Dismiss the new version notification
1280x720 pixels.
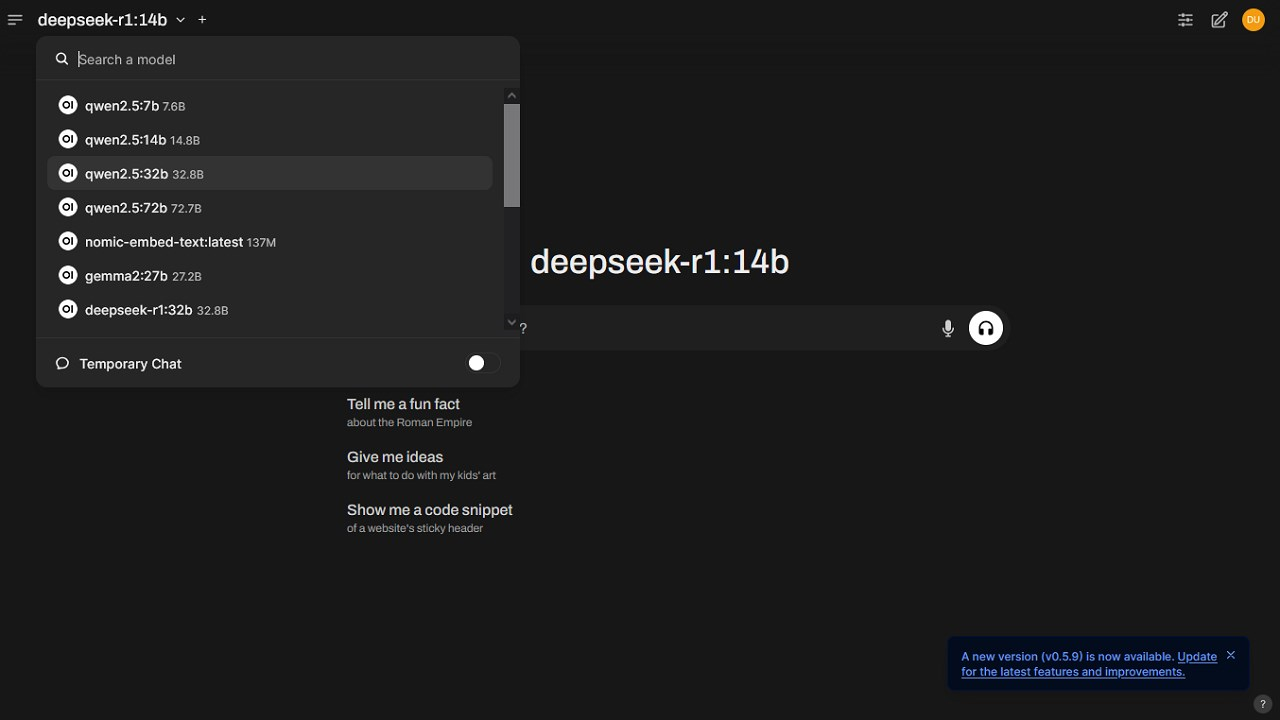(1231, 655)
